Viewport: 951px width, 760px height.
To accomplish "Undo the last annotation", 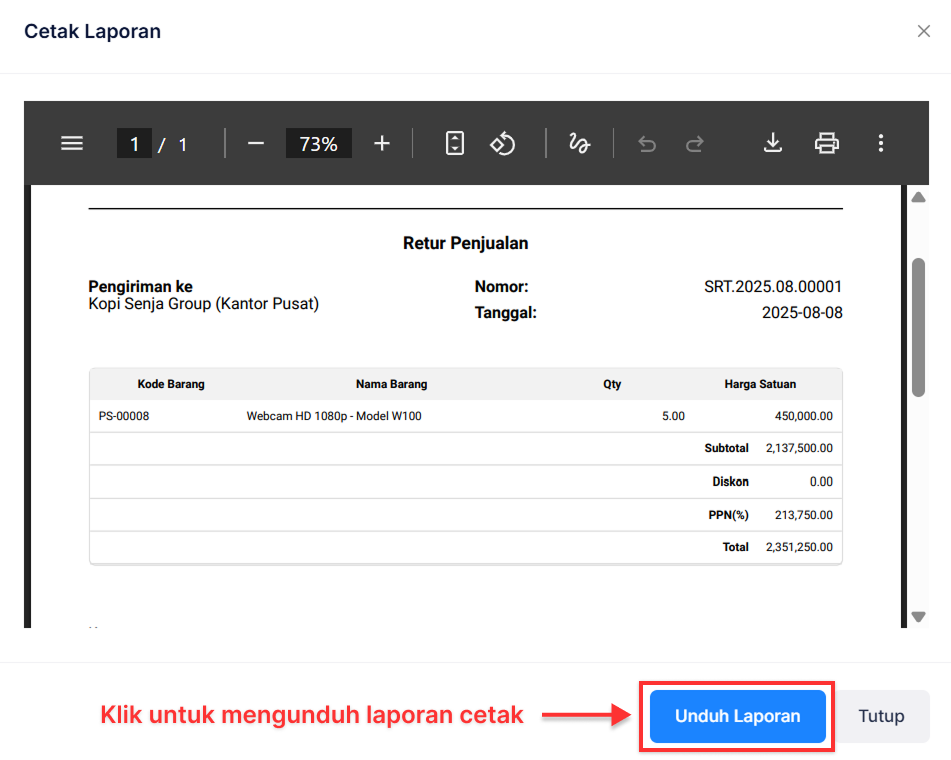I will tap(646, 143).
